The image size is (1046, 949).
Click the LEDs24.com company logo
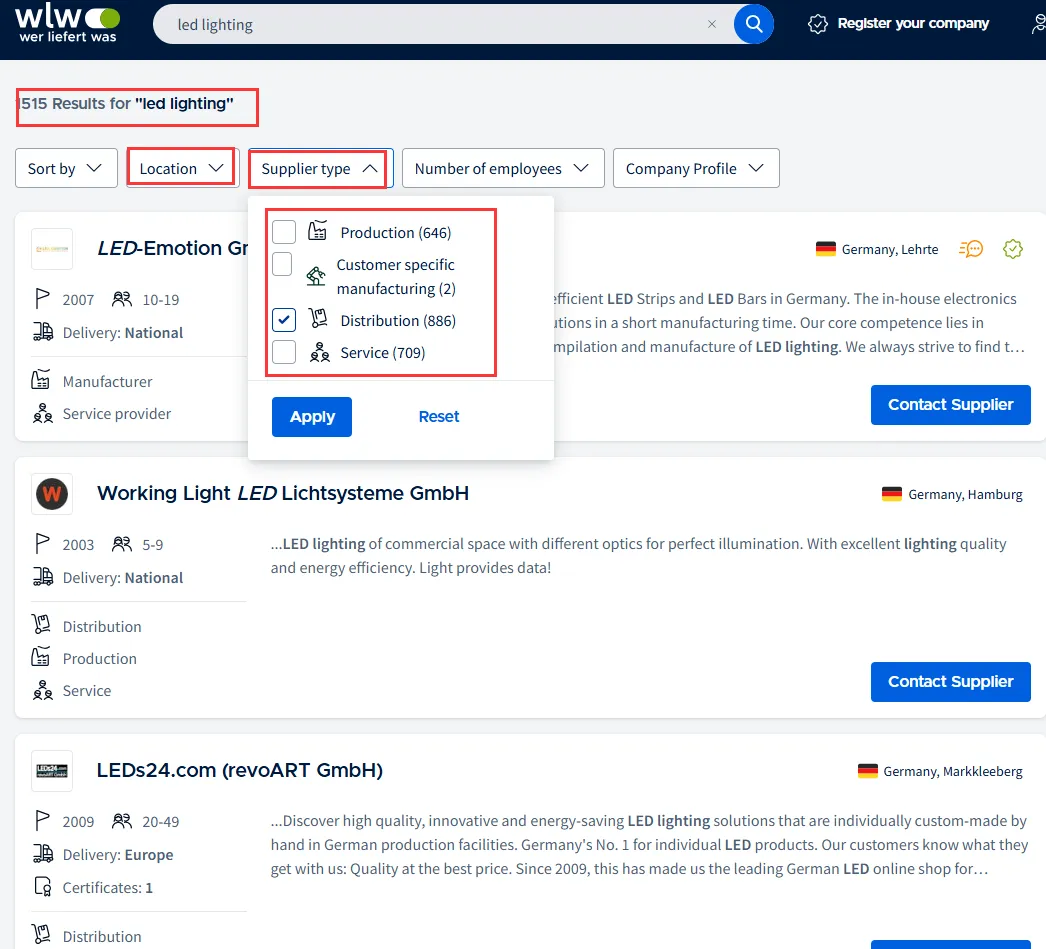pos(52,771)
